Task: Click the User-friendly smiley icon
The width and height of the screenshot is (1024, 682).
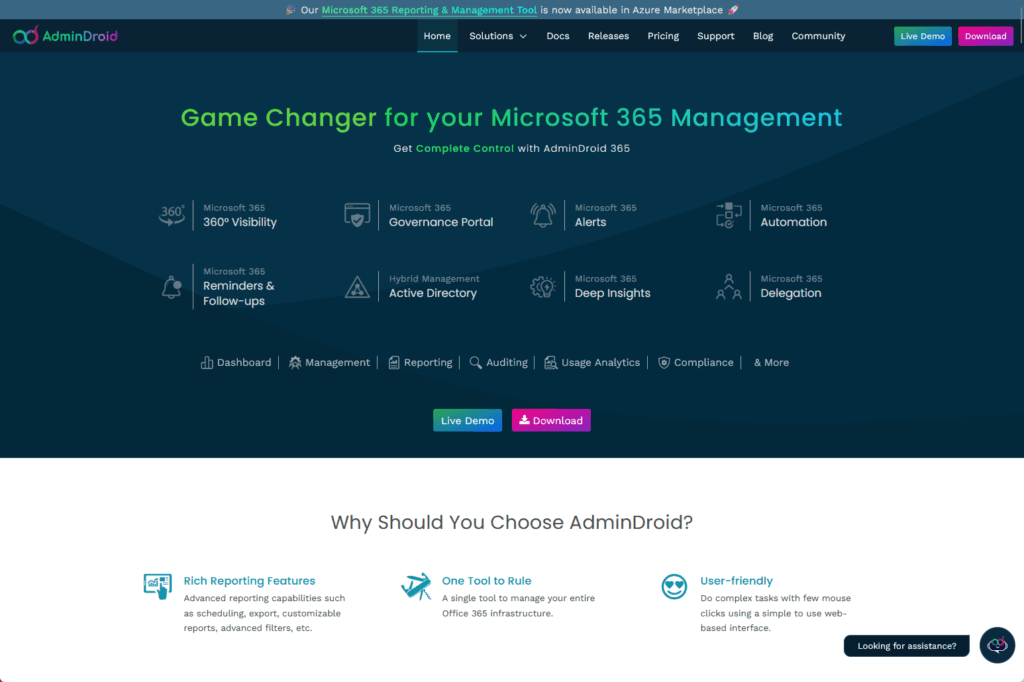Action: pyautogui.click(x=674, y=586)
